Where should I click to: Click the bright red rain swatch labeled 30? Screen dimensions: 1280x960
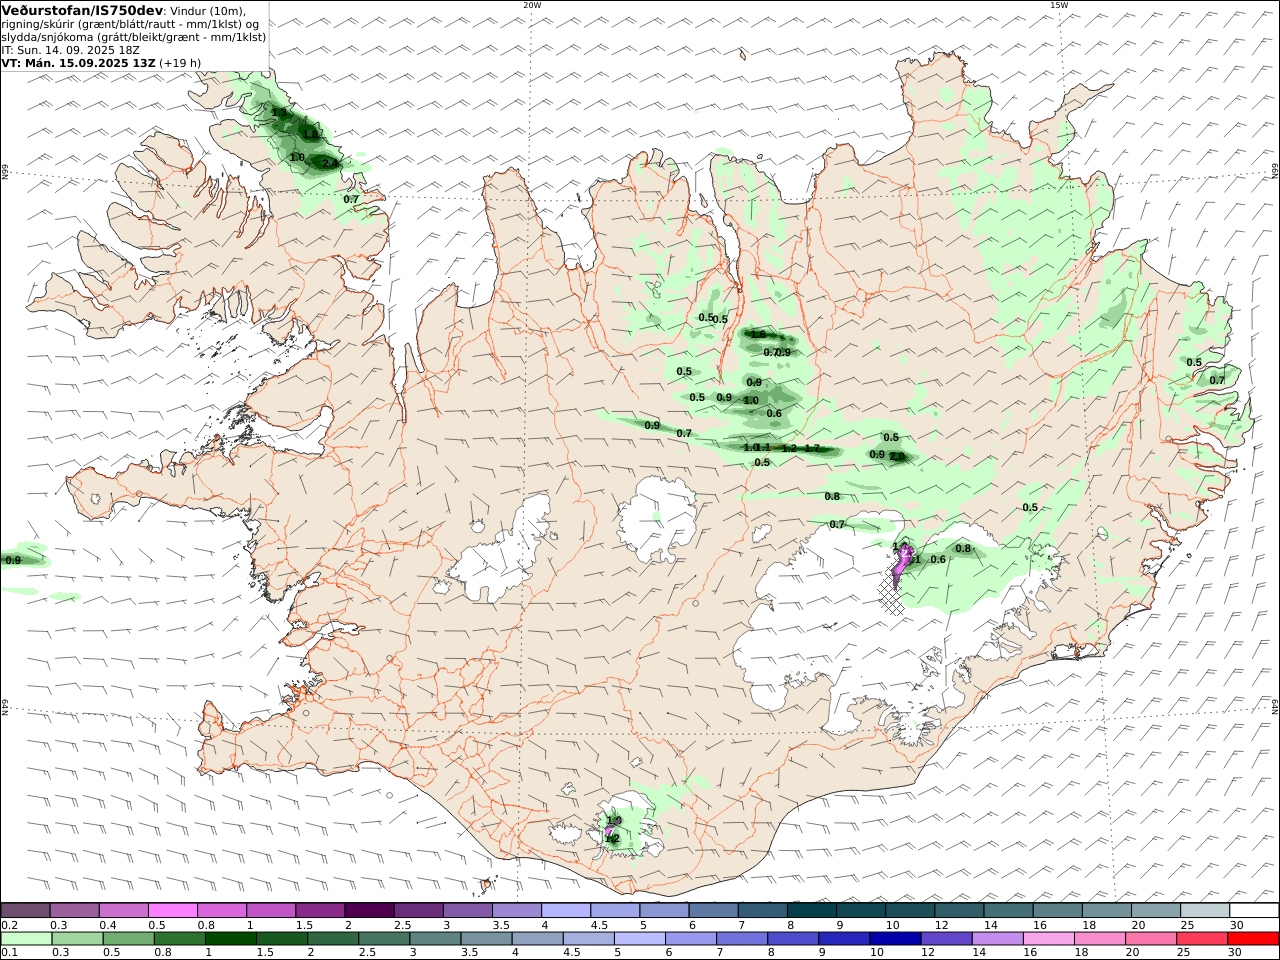click(x=1253, y=938)
